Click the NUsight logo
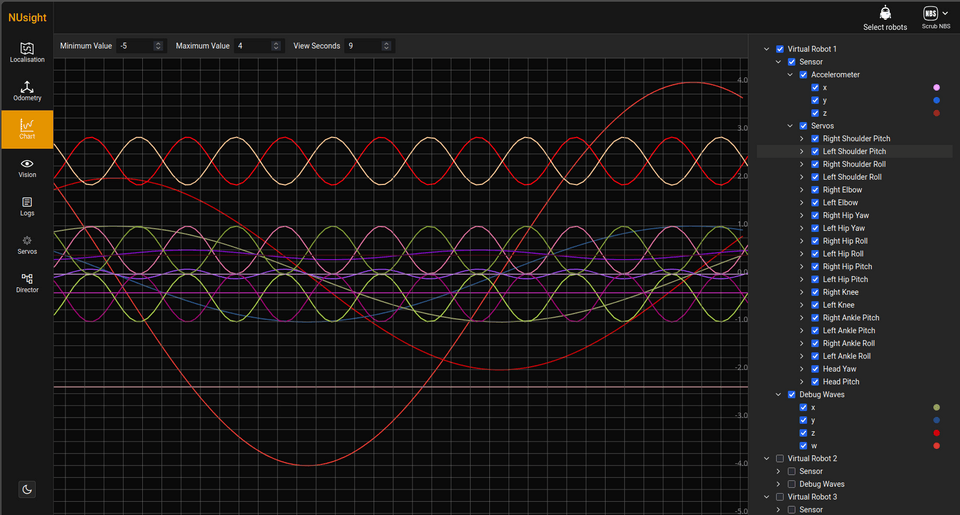Screen dimensions: 960x515 (27, 17)
